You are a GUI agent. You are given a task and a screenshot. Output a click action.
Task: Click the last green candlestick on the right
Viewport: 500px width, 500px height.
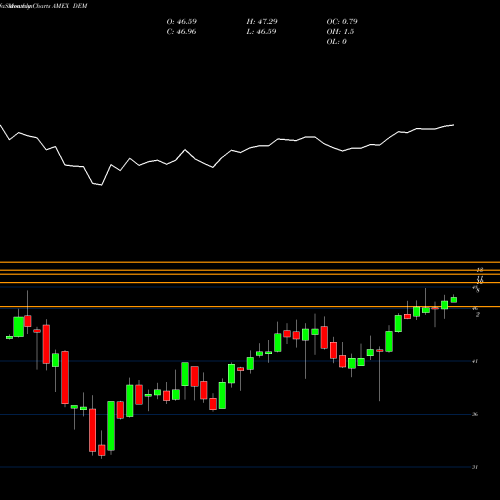[x=454, y=299]
